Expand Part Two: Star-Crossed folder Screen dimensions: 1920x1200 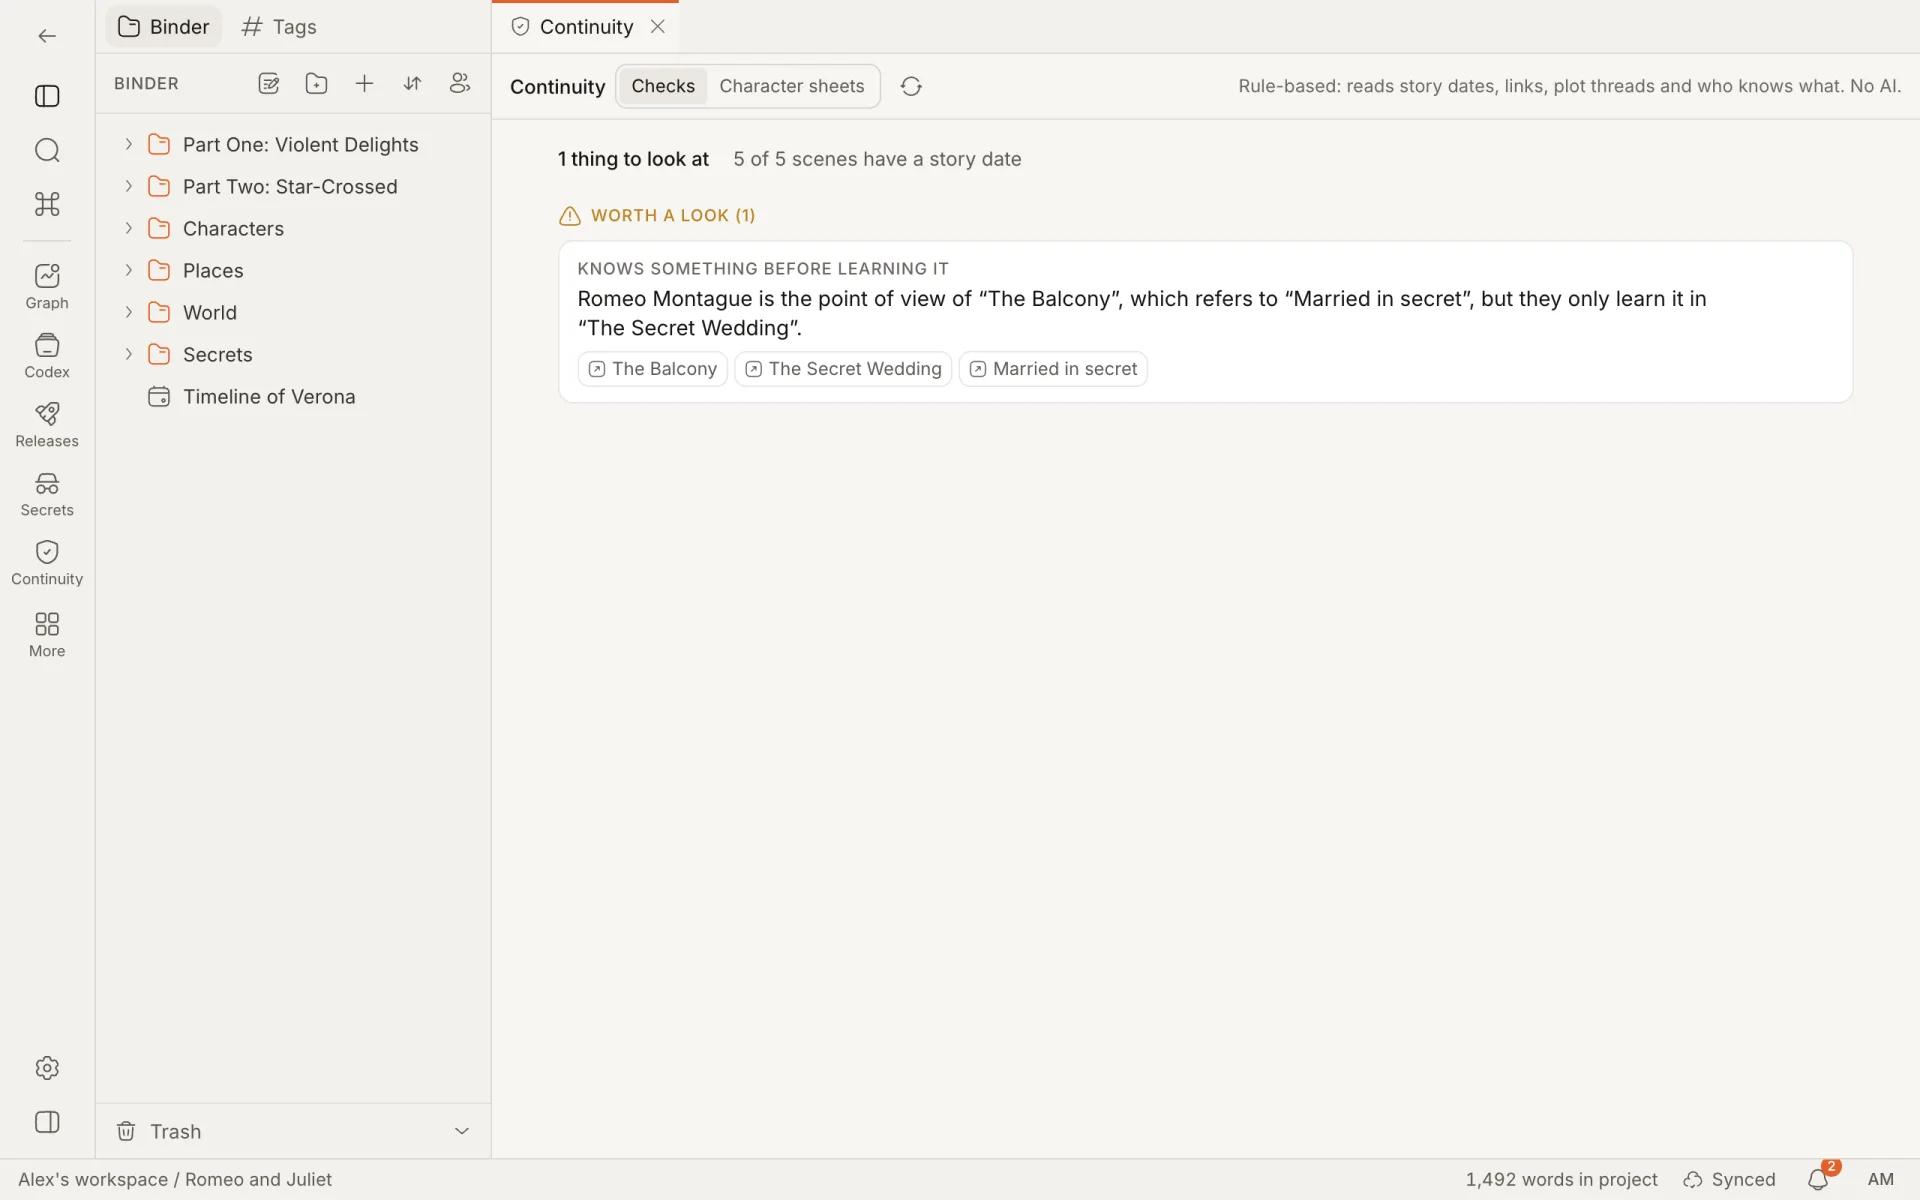[128, 186]
